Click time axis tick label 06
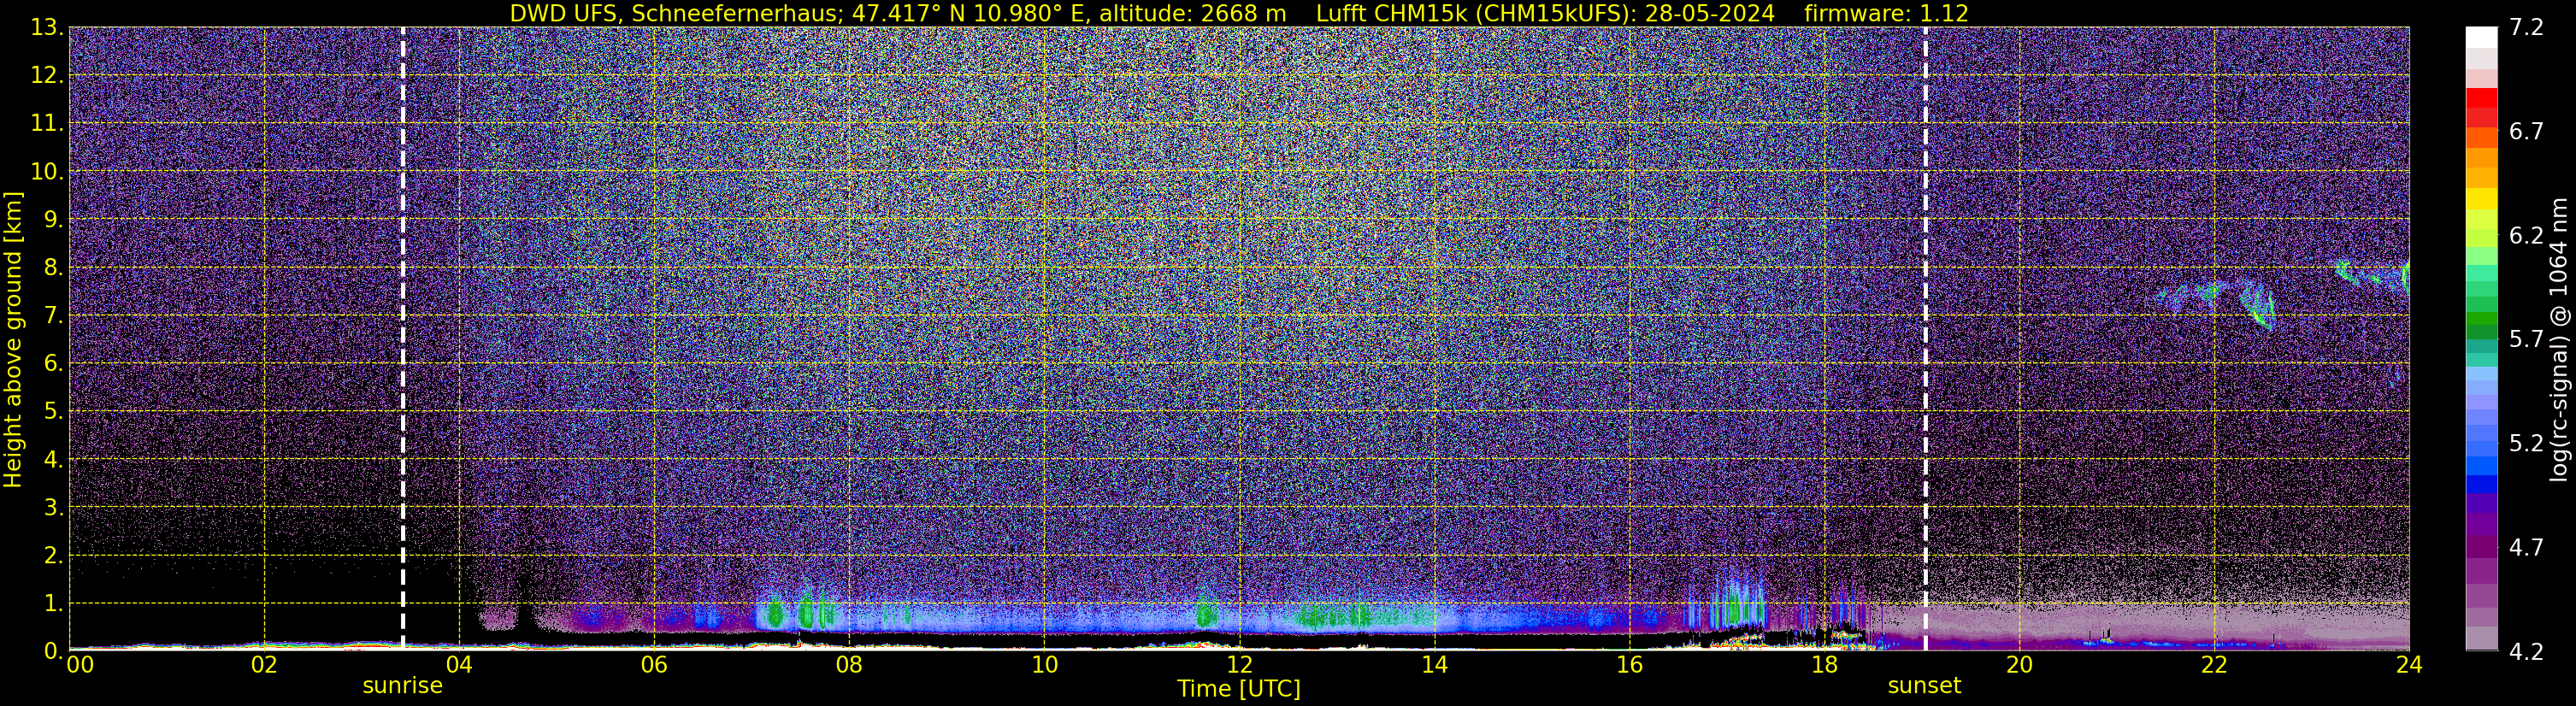 pos(654,665)
